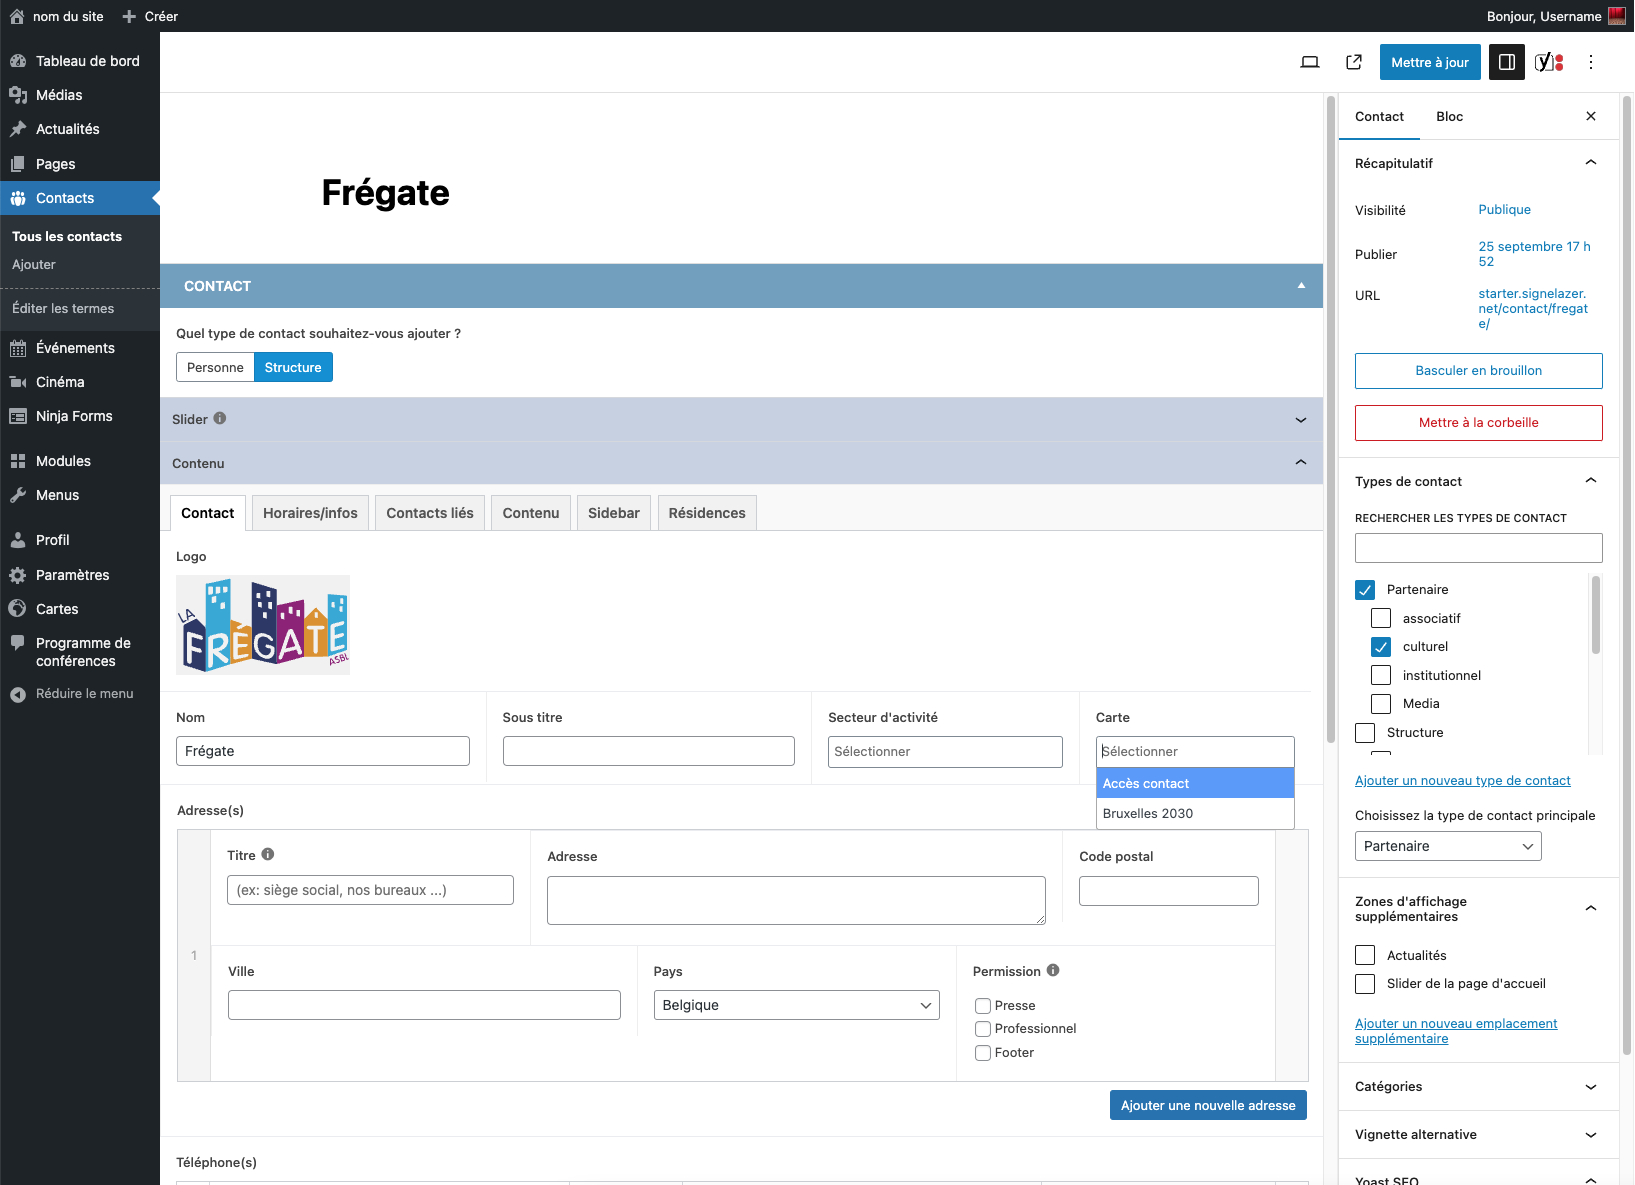Click the preview device laptop icon
Screen dimensions: 1635x1185
tap(1309, 62)
